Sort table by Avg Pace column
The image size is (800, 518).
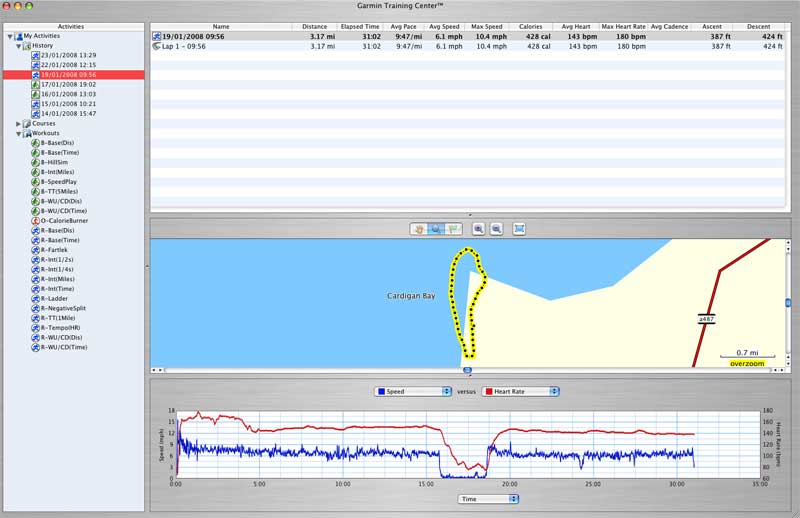tap(403, 27)
